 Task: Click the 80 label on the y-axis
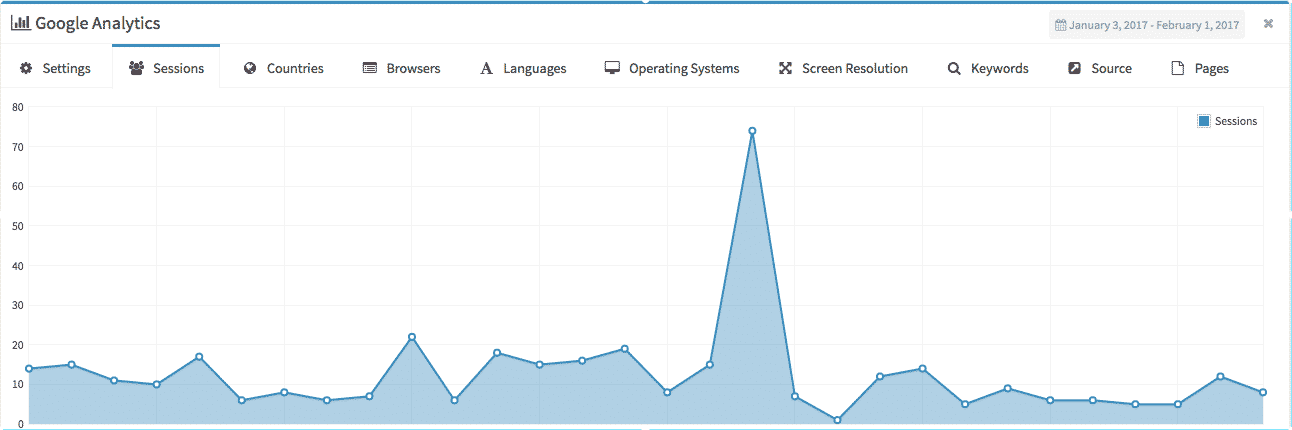point(17,107)
